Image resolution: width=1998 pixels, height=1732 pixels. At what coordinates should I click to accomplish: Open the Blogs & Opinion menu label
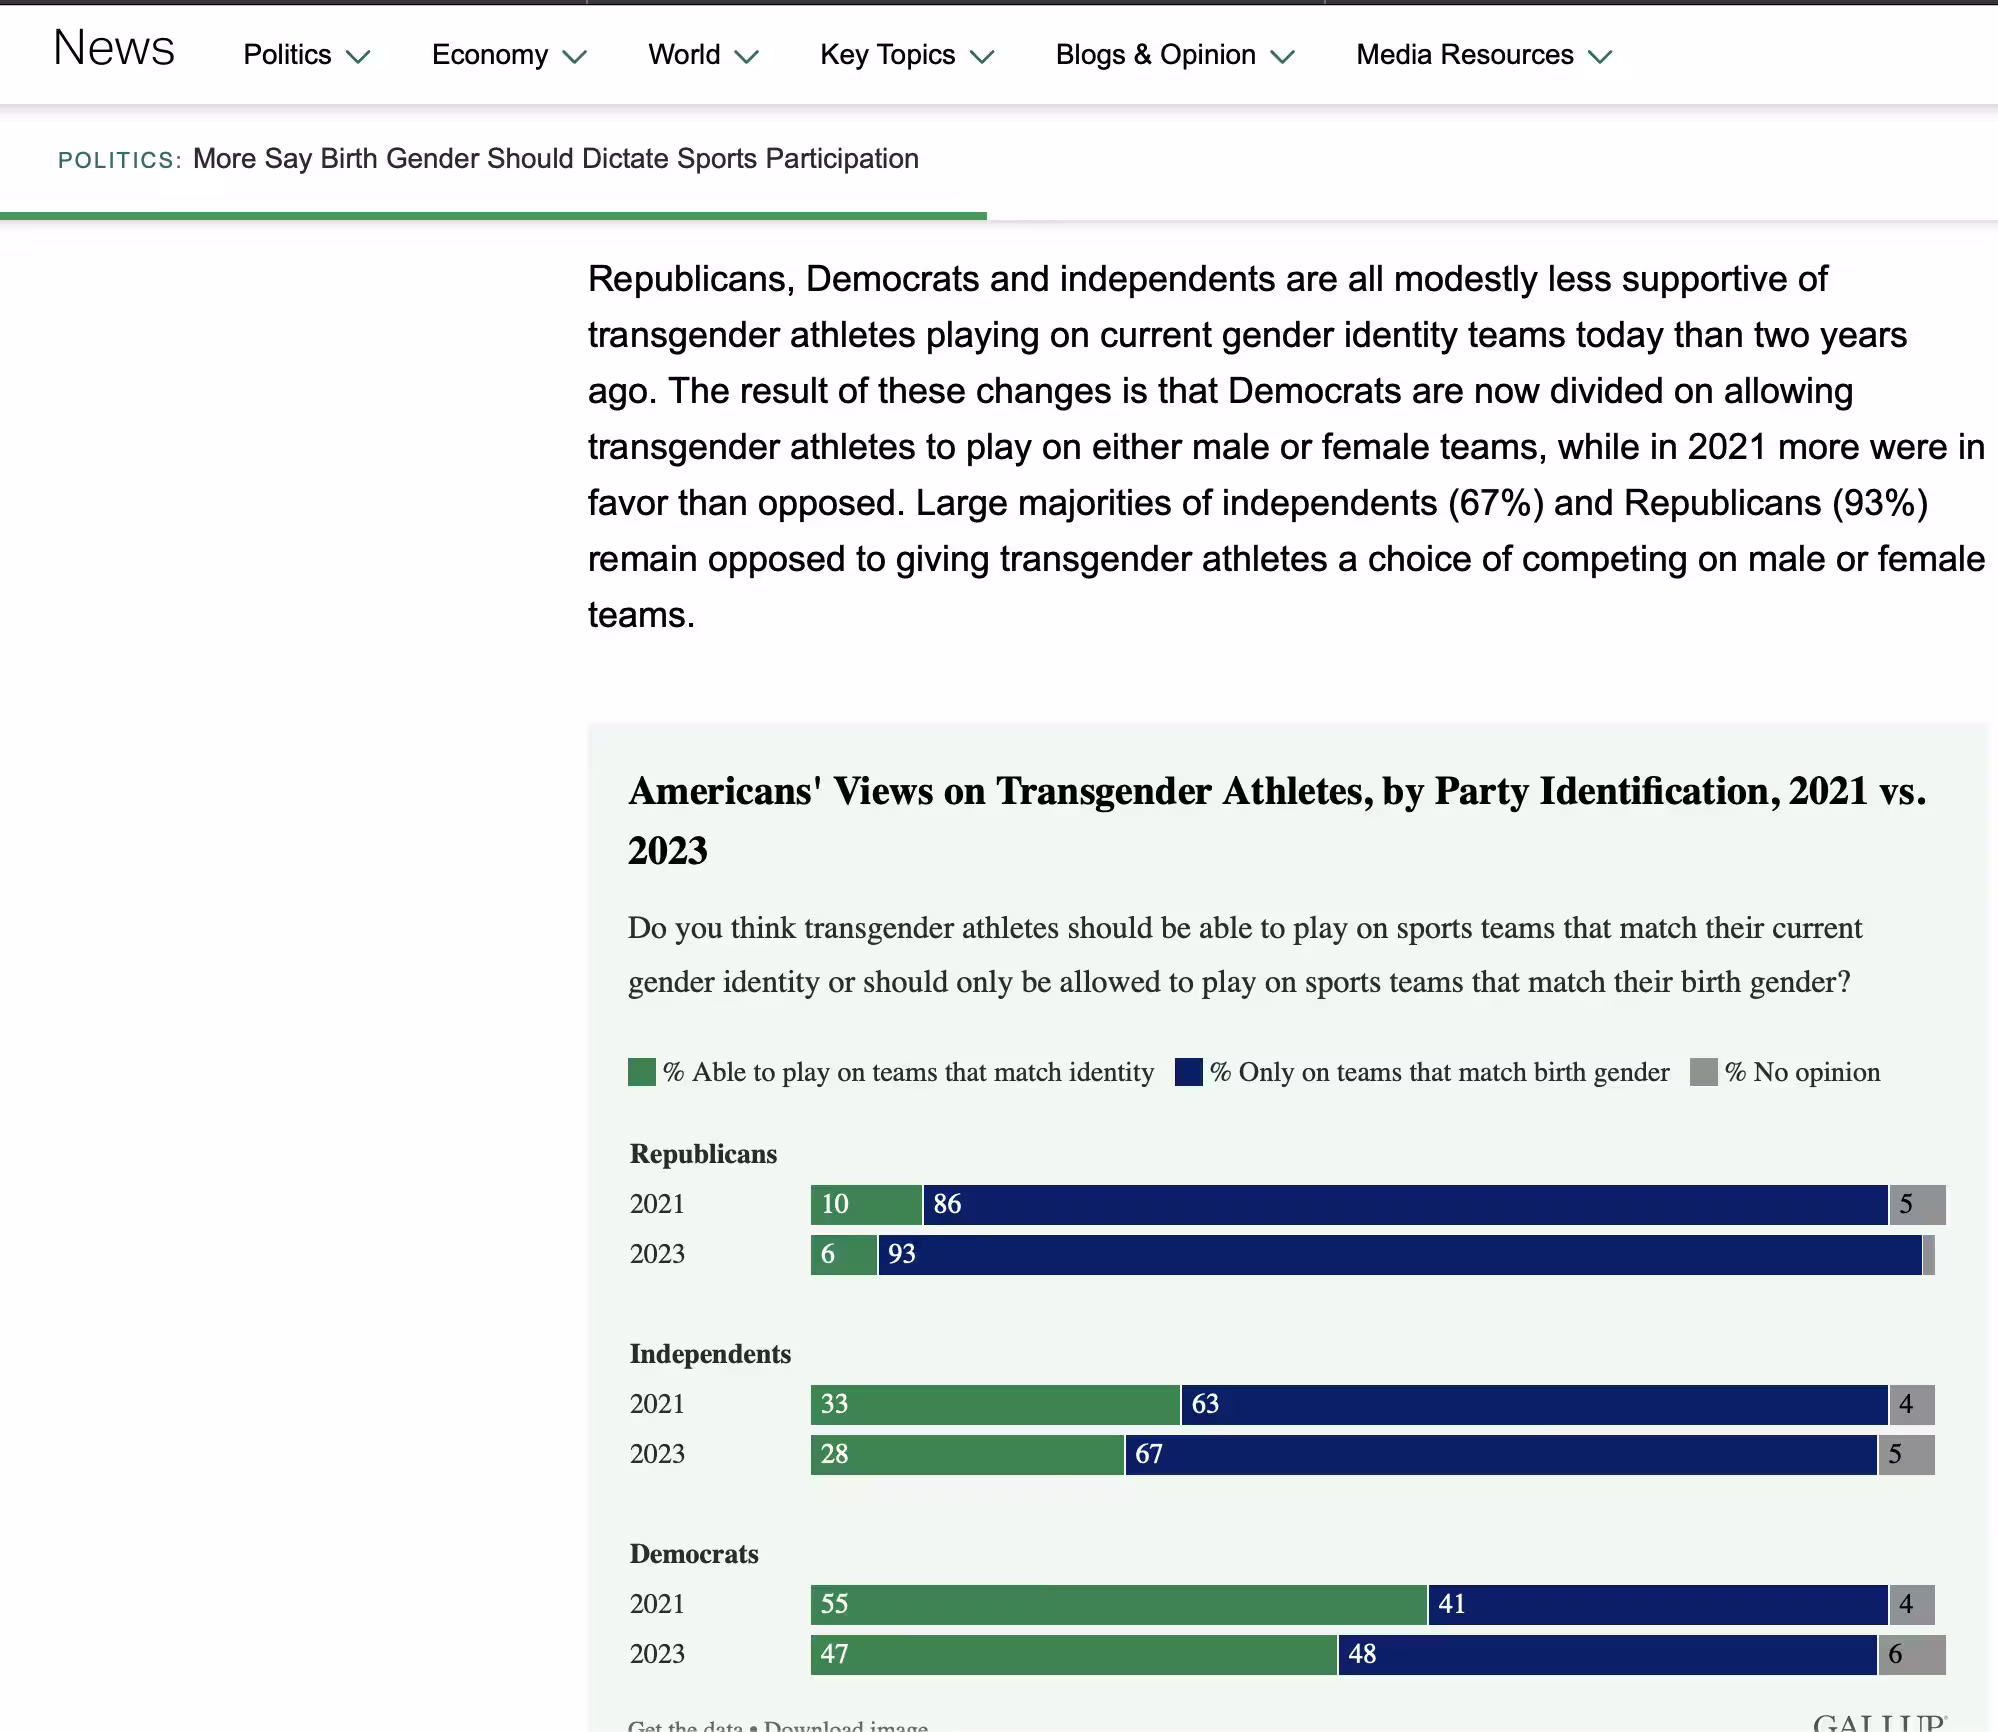(x=1155, y=55)
